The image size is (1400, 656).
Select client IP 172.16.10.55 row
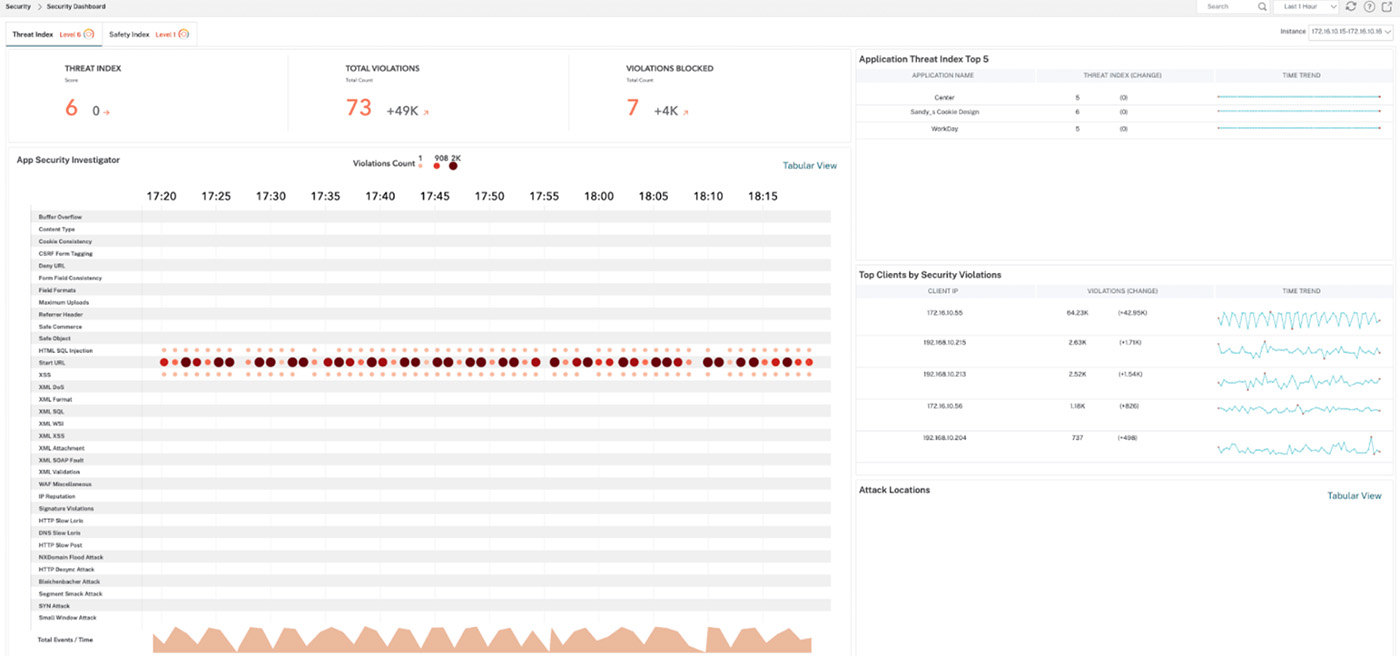point(945,313)
